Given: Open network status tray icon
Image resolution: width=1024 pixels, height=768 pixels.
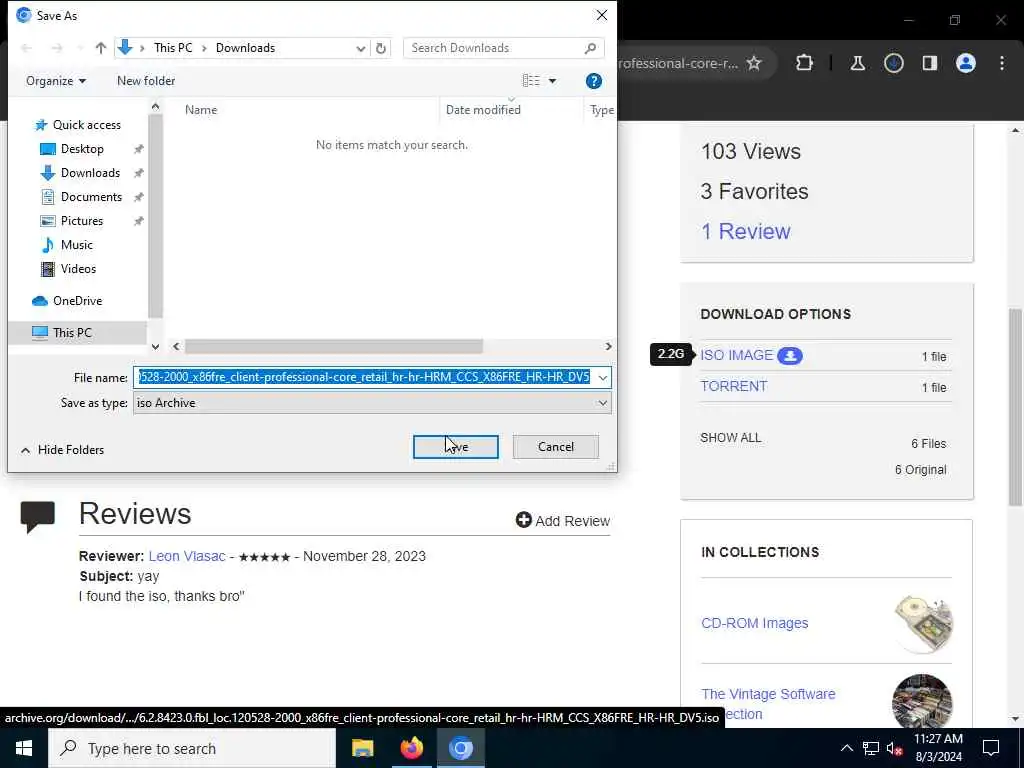Looking at the screenshot, I should 871,748.
